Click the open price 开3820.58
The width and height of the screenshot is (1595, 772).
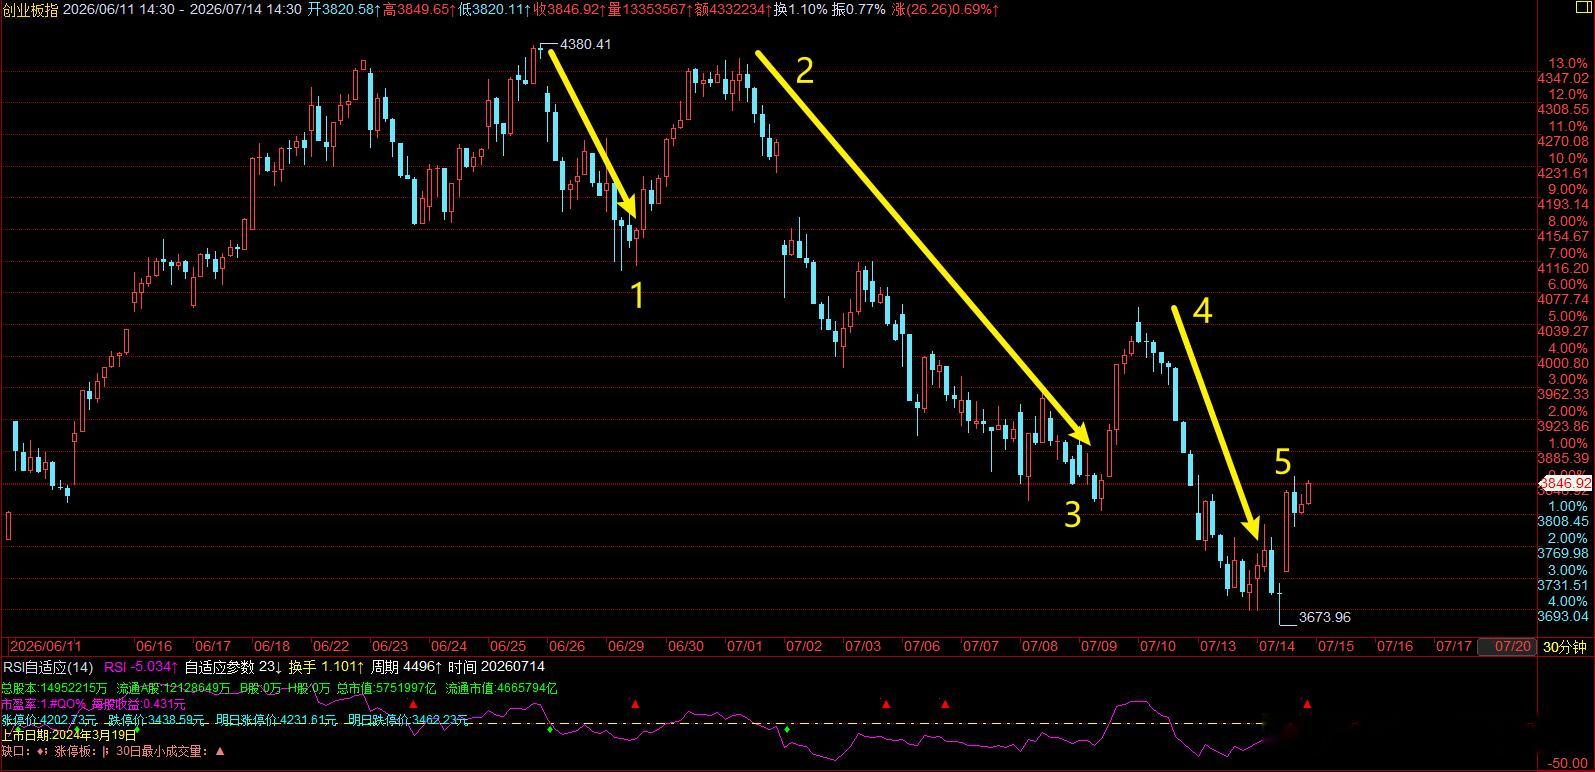[x=343, y=9]
